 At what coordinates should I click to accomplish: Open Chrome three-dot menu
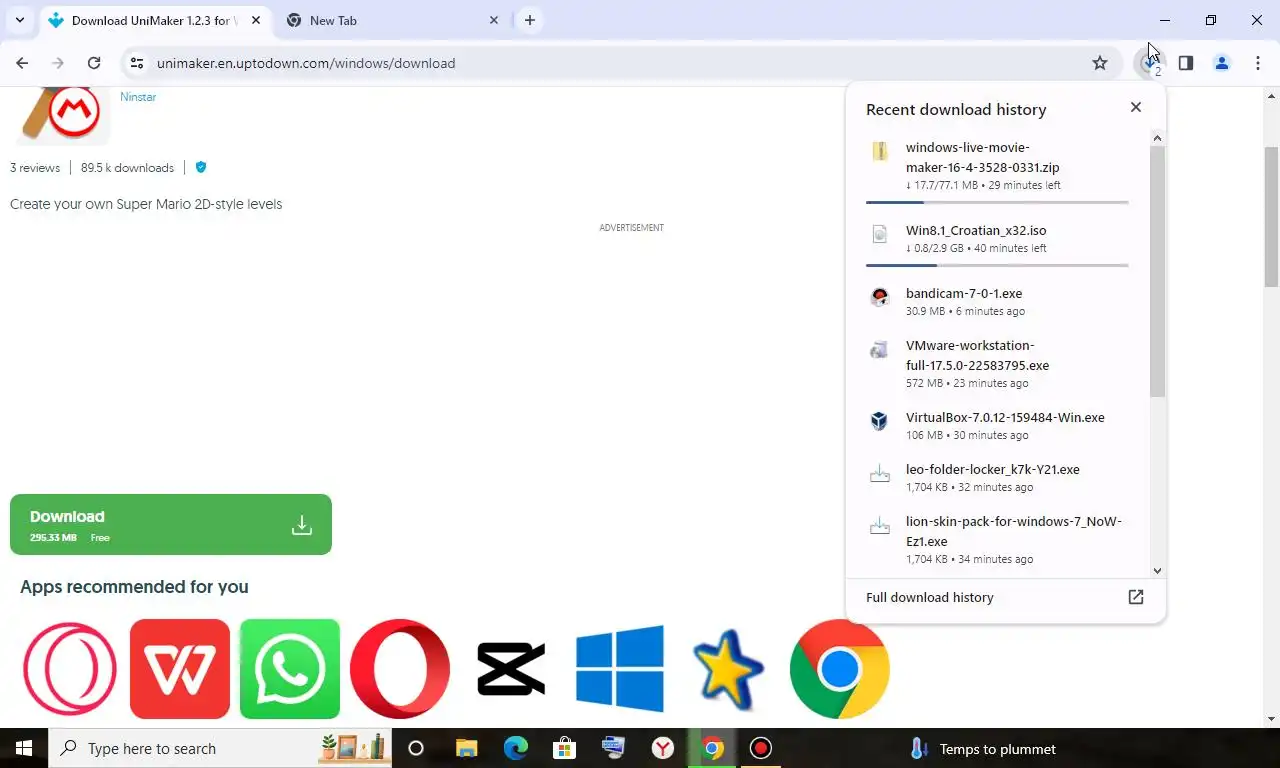click(x=1258, y=63)
